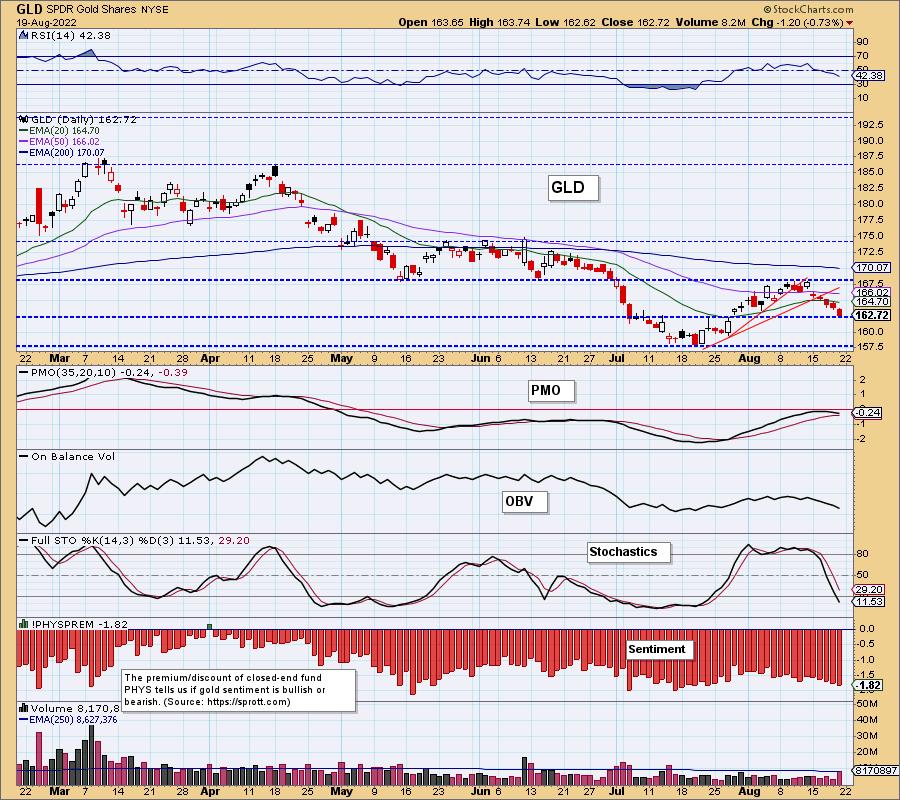Click the Low 162.62 header value
The width and height of the screenshot is (900, 800).
pyautogui.click(x=565, y=23)
